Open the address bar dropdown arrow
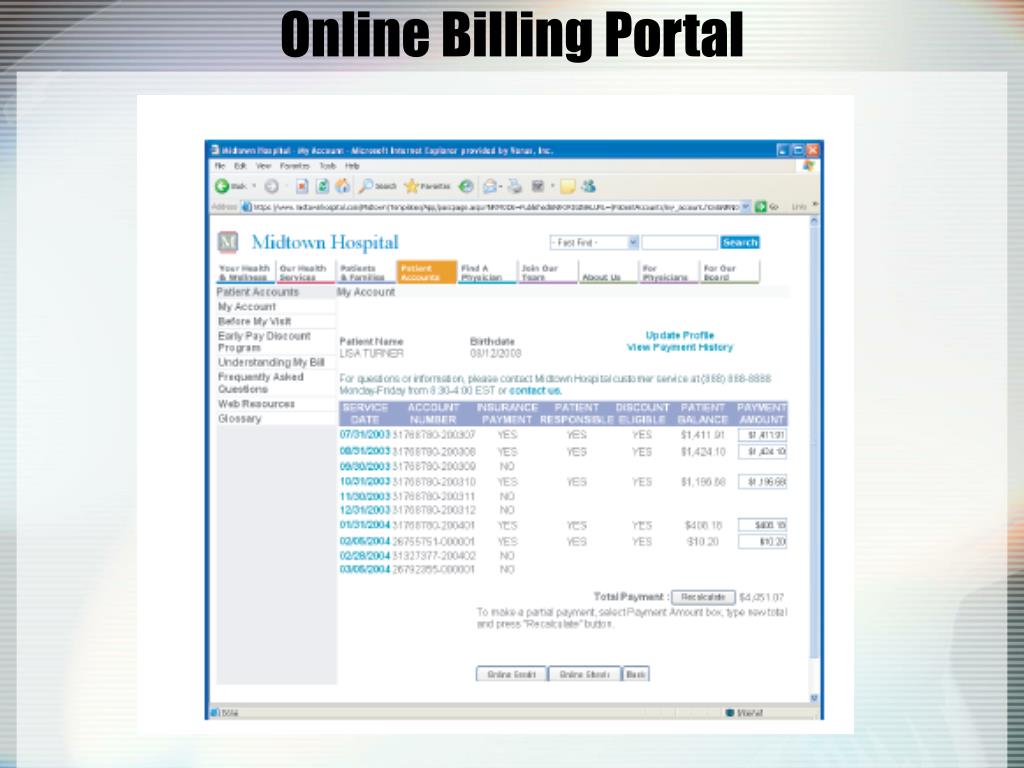This screenshot has height=768, width=1024. point(746,206)
